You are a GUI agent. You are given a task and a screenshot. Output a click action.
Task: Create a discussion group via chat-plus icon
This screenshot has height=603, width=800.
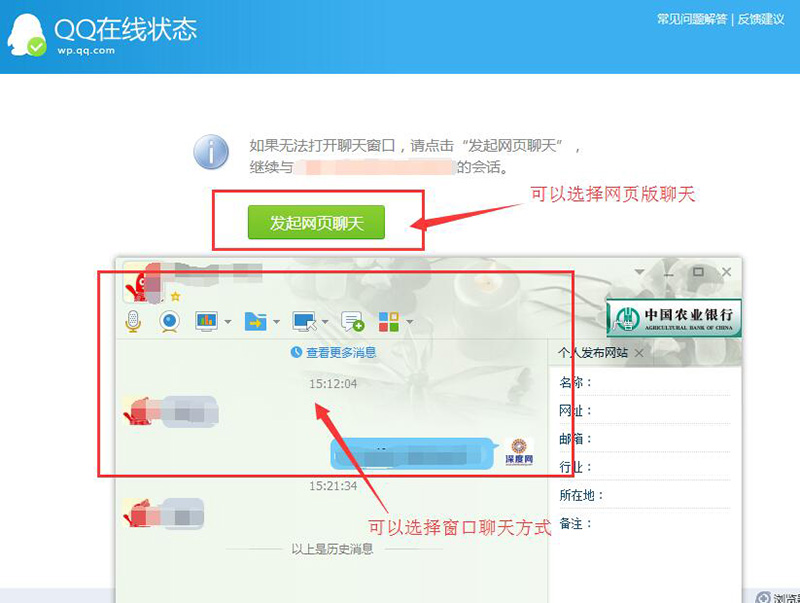coord(351,320)
